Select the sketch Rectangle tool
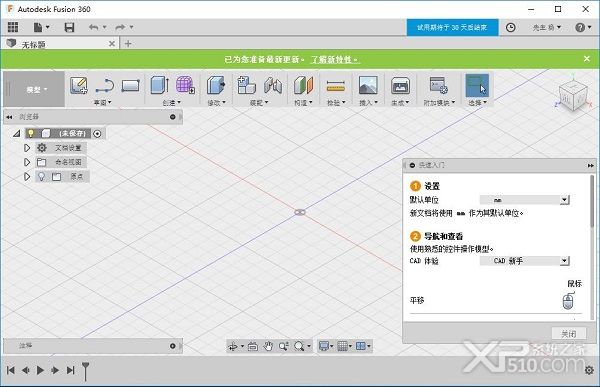The width and height of the screenshot is (600, 387). click(x=130, y=86)
